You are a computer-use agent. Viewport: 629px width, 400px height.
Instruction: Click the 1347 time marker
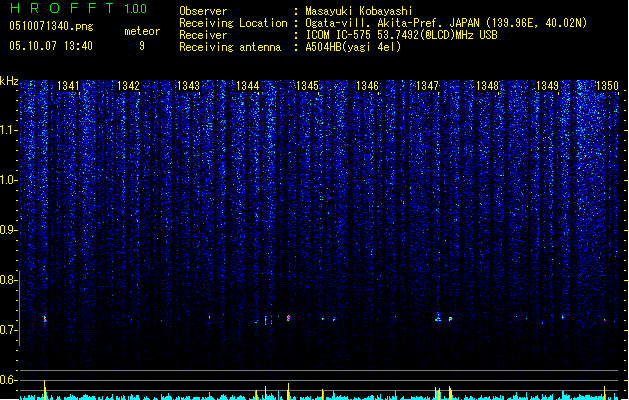coord(428,86)
